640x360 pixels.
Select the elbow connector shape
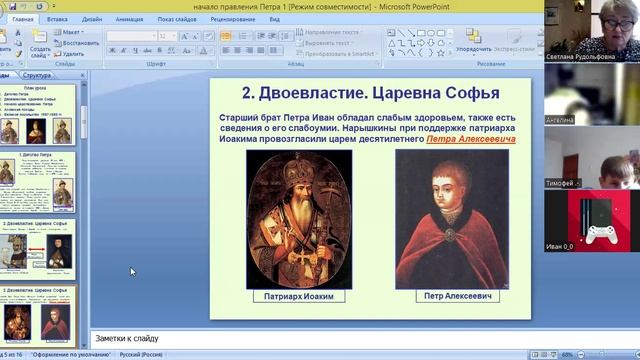(x=402, y=43)
